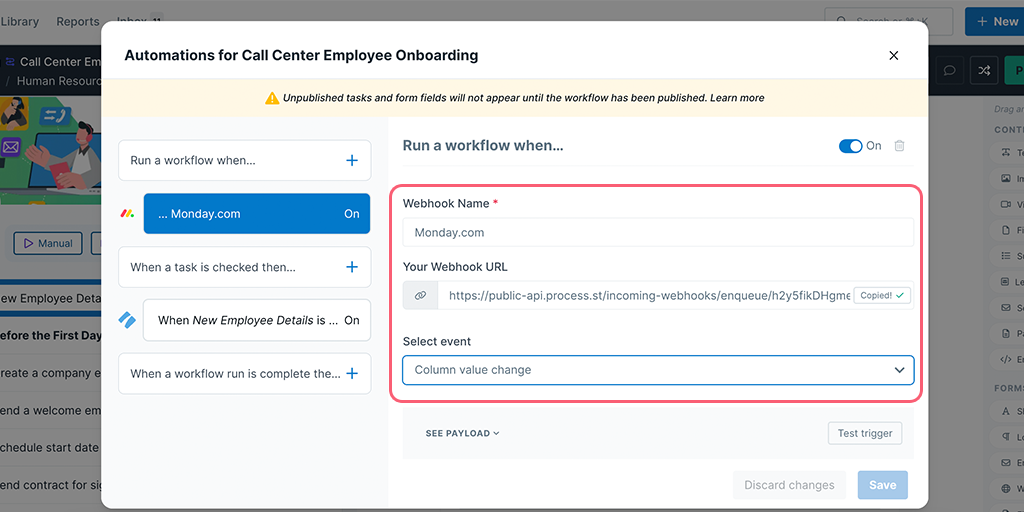The width and height of the screenshot is (1024, 512).
Task: Click the shuffle icon in the top toolbar
Action: pos(984,70)
